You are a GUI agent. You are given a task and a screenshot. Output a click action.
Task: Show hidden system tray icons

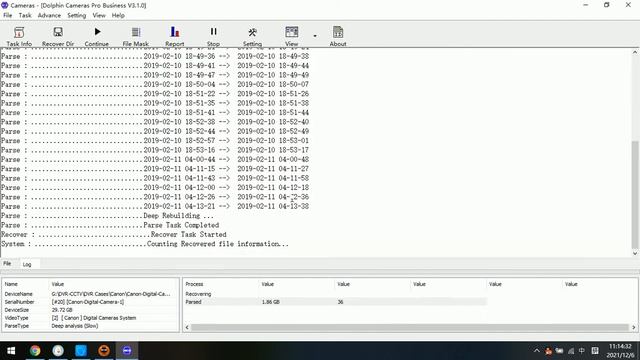[x=537, y=351]
